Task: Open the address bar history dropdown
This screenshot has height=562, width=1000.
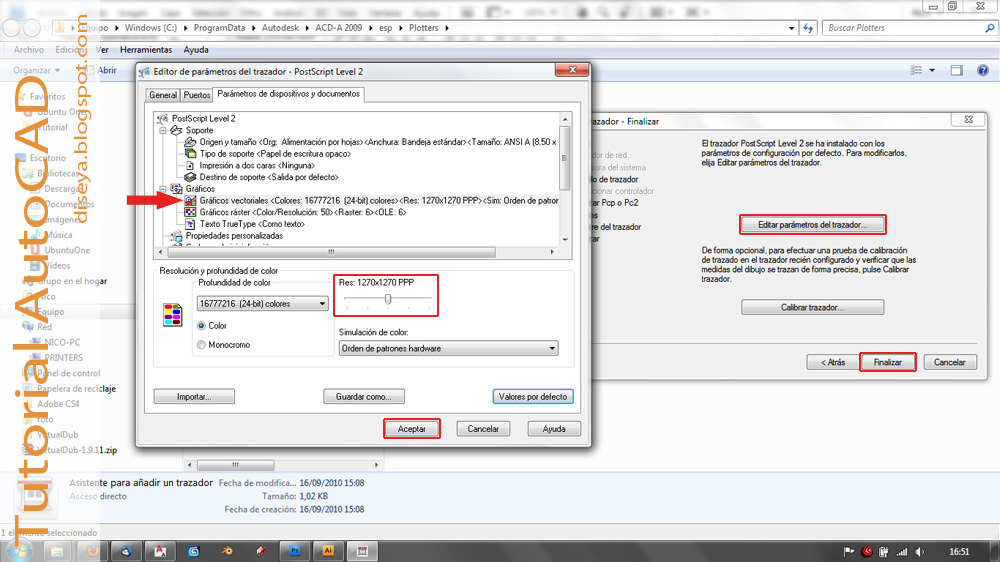Action: pyautogui.click(x=791, y=28)
